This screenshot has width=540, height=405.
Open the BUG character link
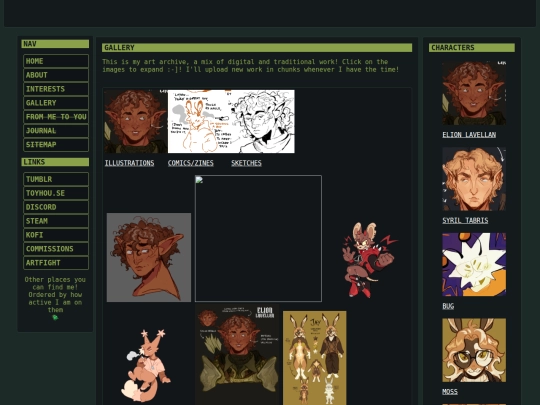448,306
